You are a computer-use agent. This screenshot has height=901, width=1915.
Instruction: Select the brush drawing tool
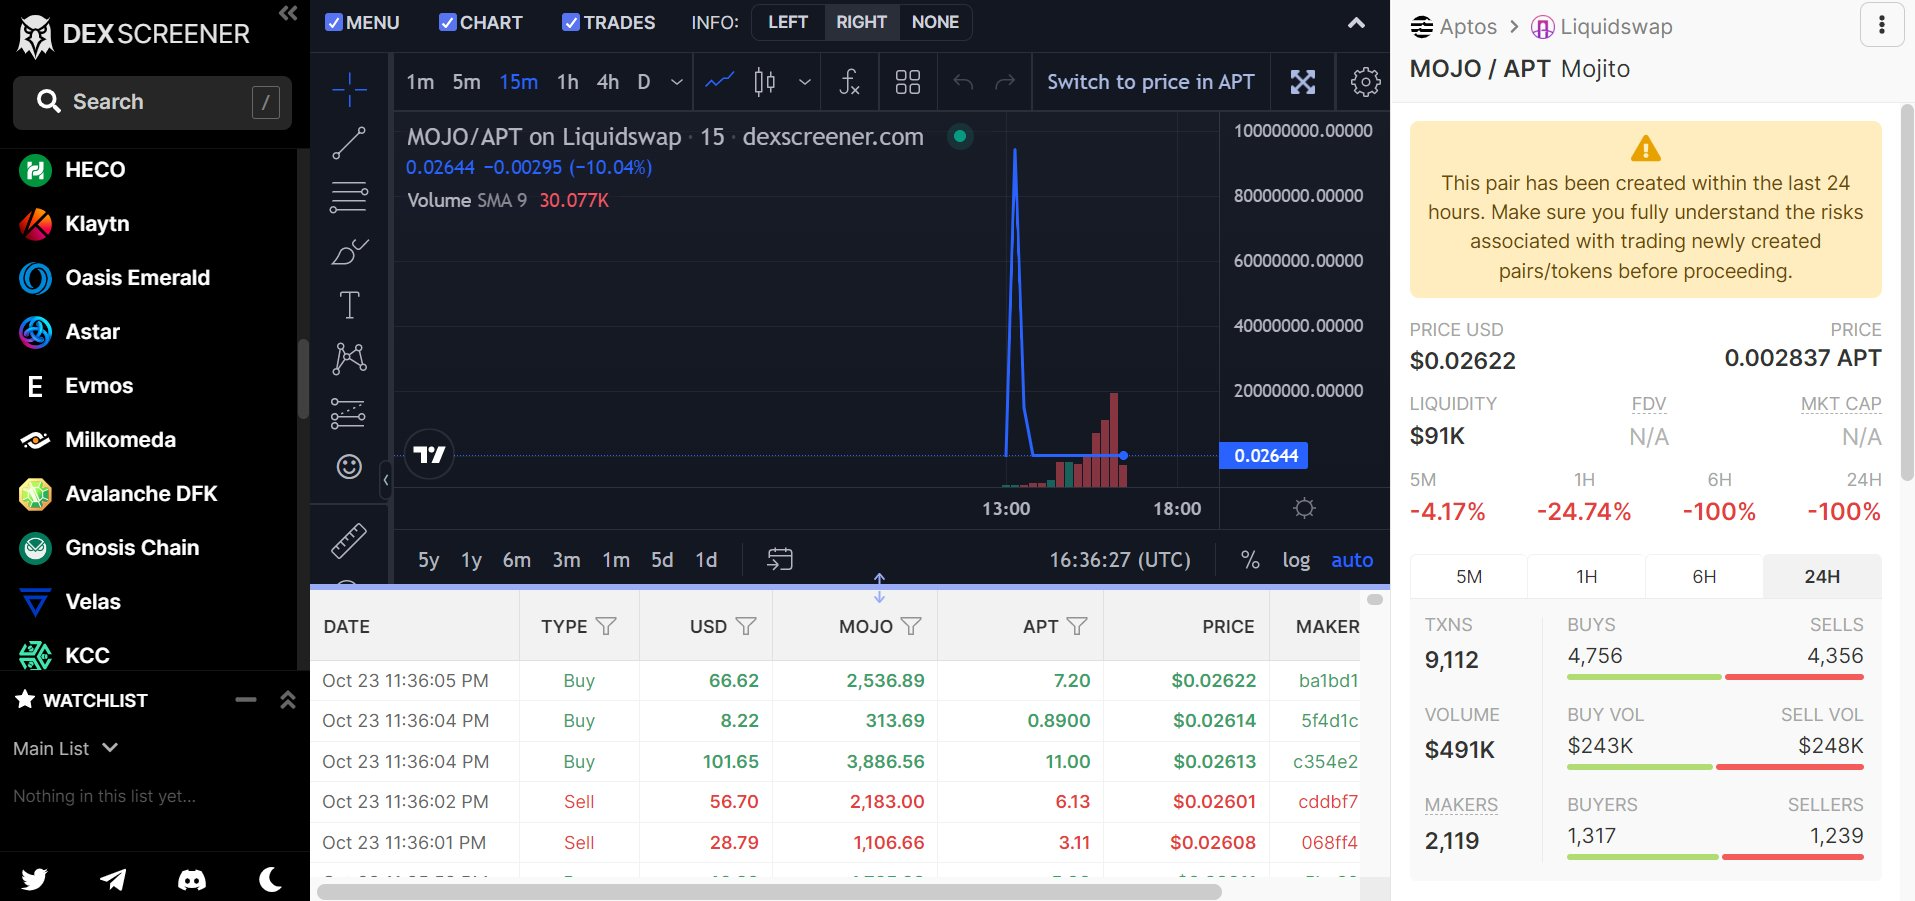pos(349,251)
